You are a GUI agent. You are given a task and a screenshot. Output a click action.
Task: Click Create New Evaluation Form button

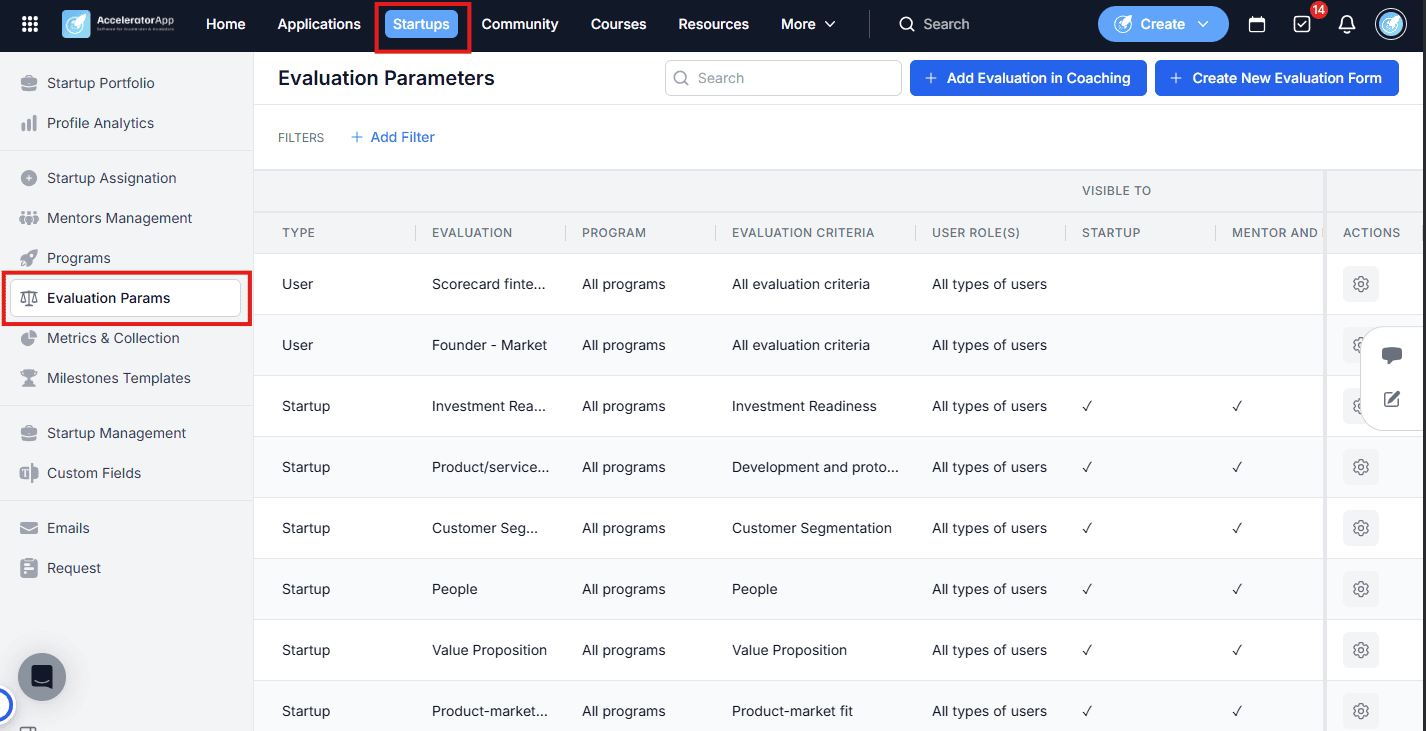tap(1277, 78)
